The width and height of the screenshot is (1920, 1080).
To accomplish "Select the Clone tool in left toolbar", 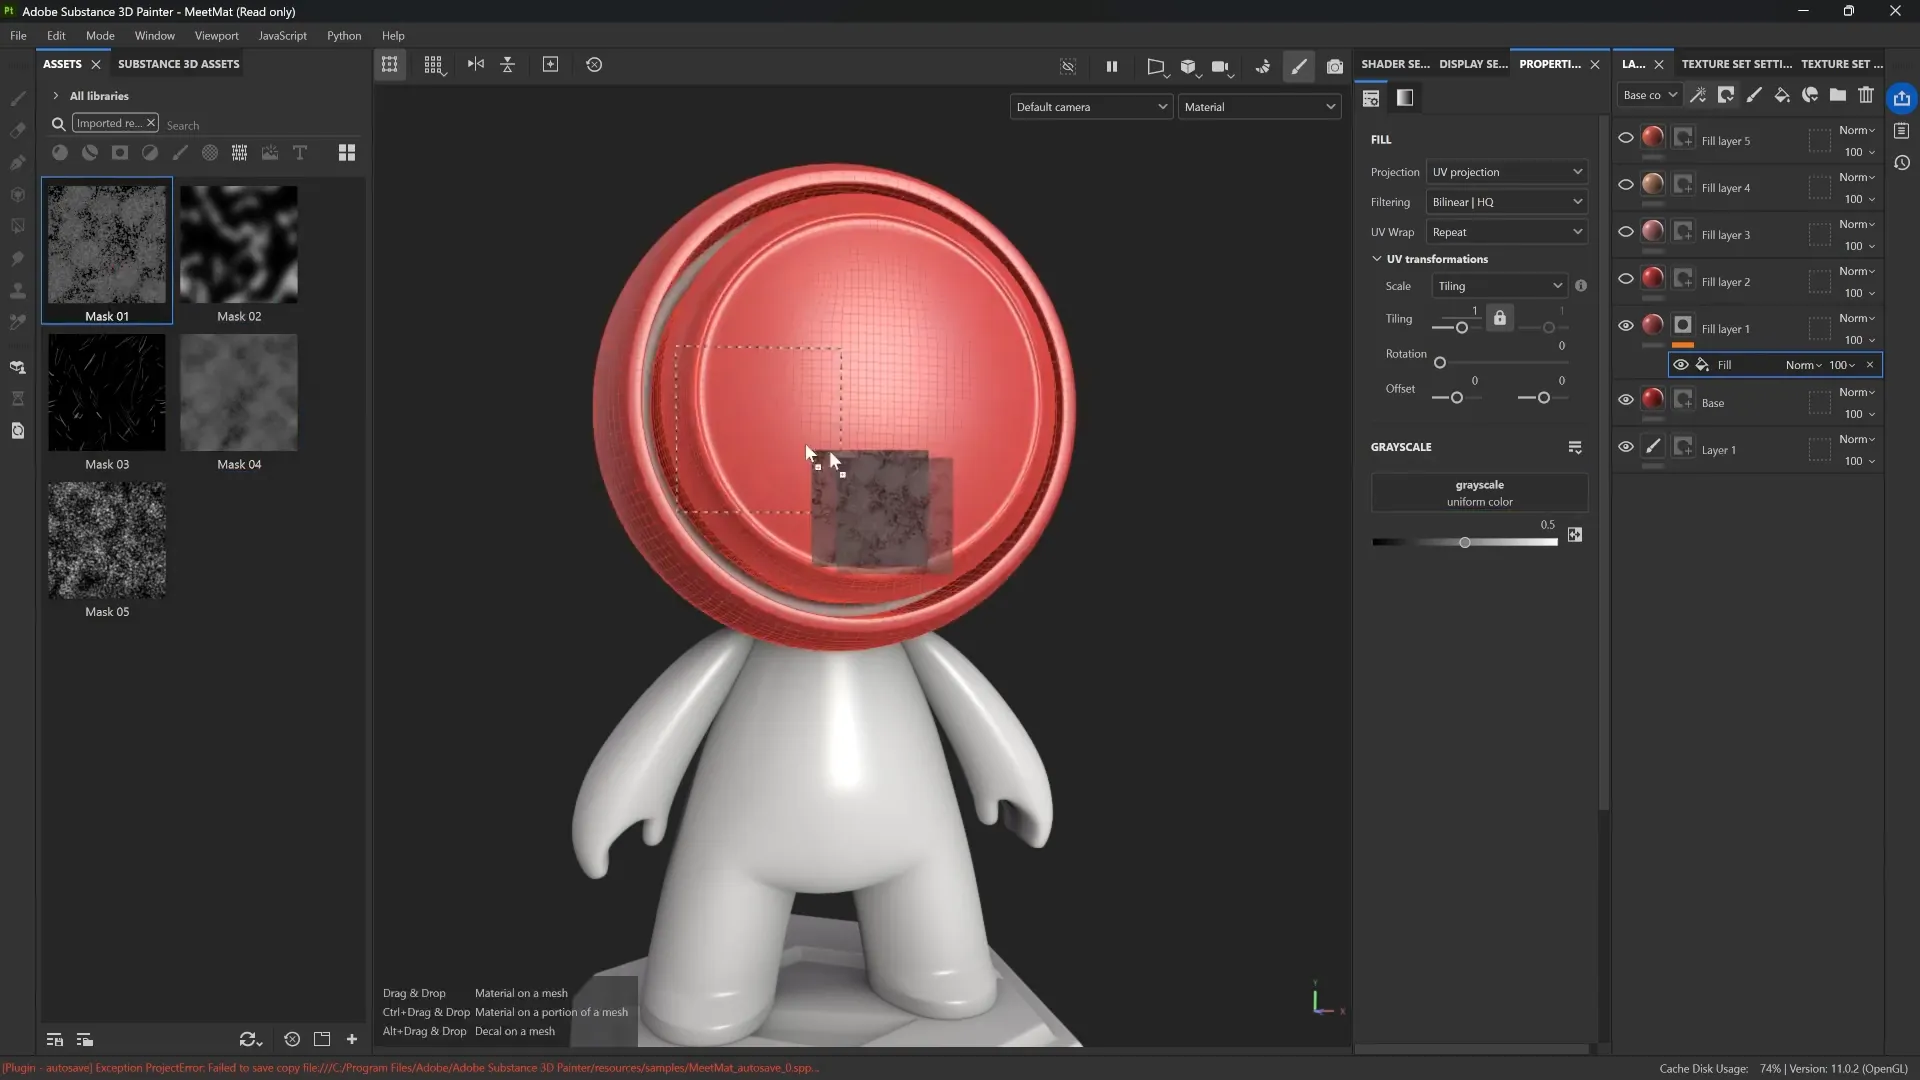I will click(x=18, y=290).
